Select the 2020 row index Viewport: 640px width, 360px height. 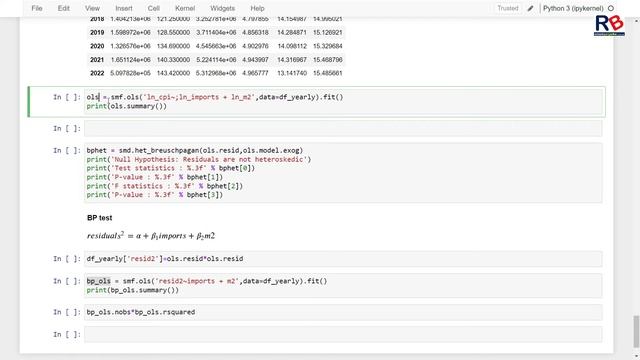tap(97, 46)
